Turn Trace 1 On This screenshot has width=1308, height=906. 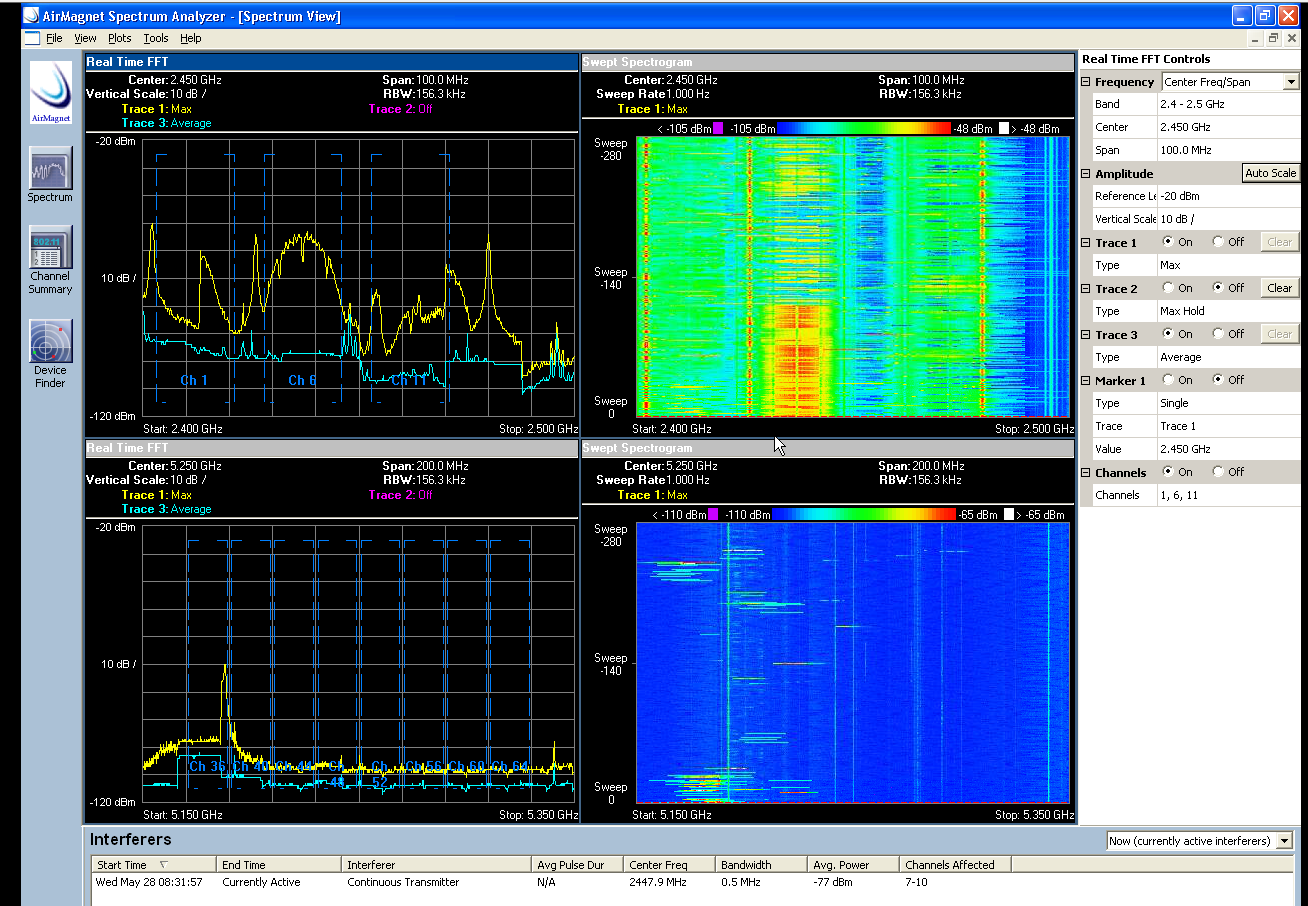(1166, 242)
